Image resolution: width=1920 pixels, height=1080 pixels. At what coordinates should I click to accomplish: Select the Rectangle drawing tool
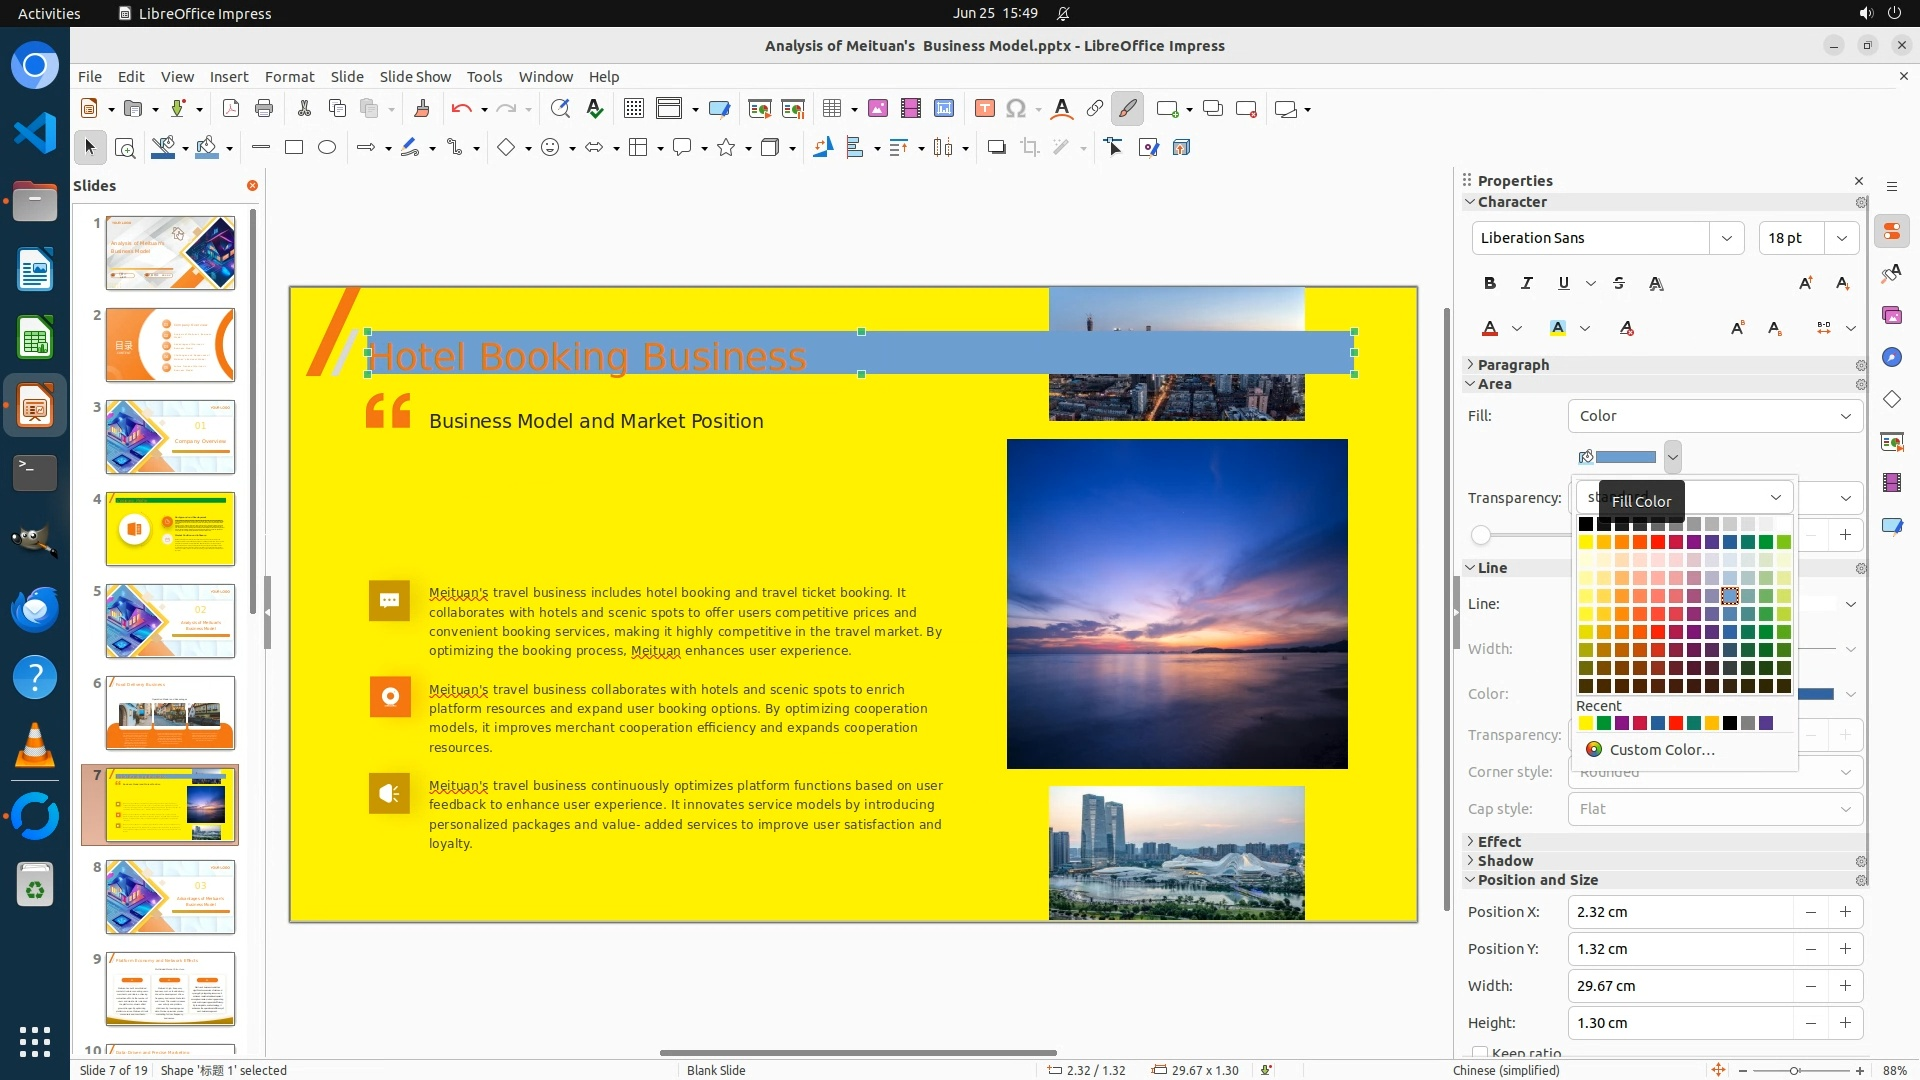(x=294, y=148)
